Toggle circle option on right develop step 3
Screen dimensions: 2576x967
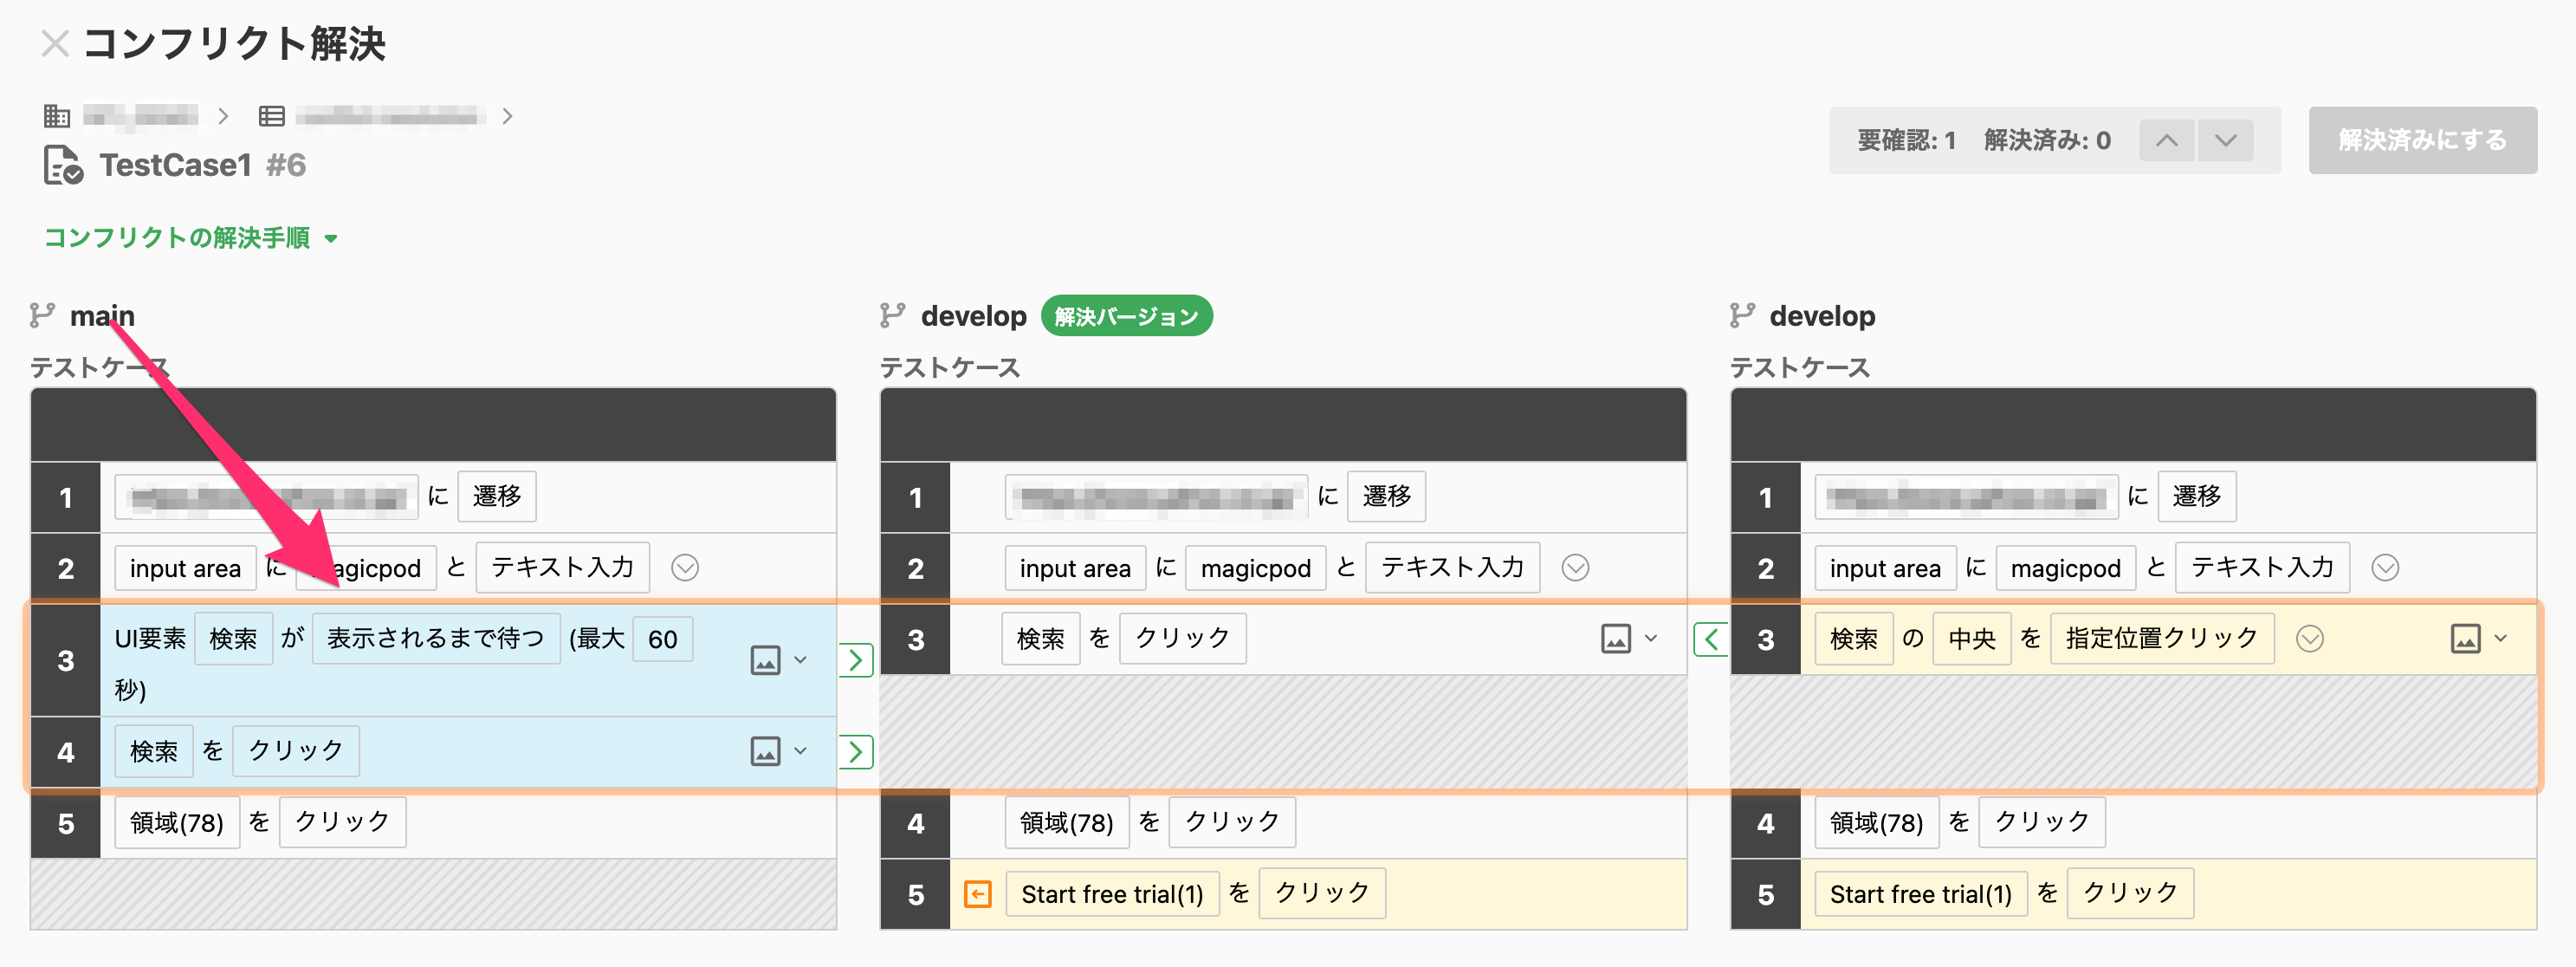(2309, 639)
